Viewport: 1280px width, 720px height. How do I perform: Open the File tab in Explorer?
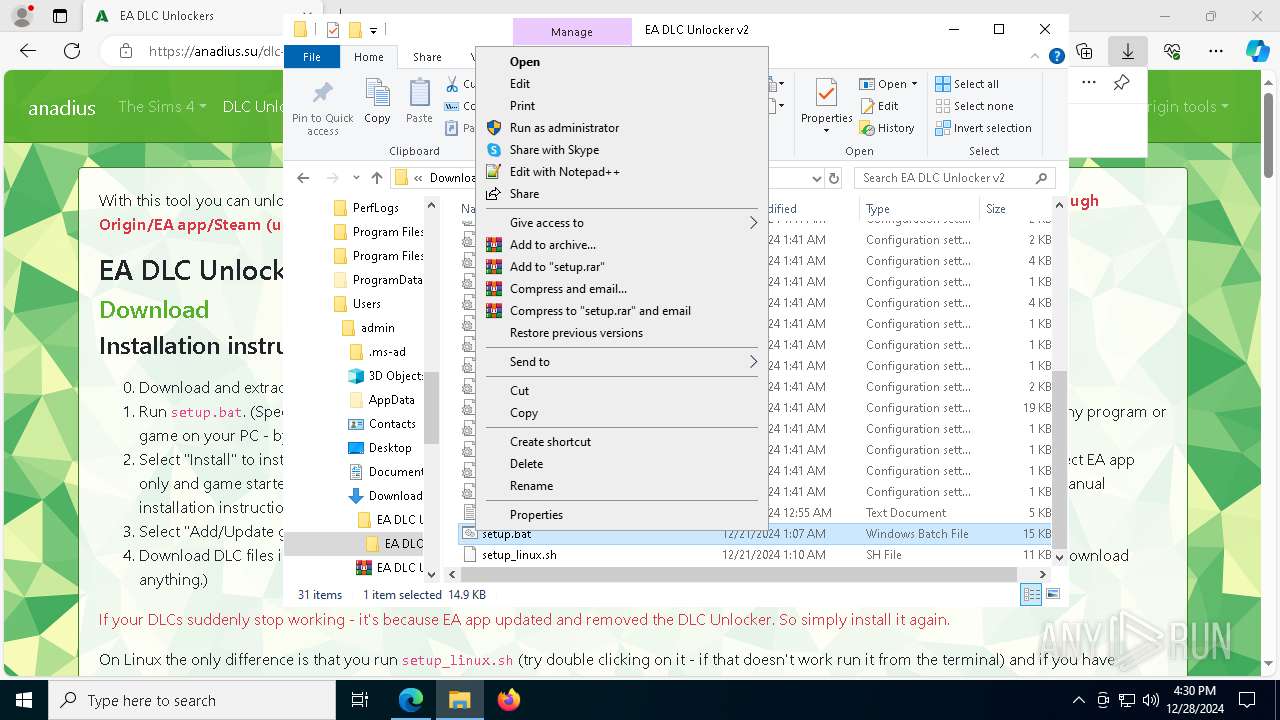(312, 57)
